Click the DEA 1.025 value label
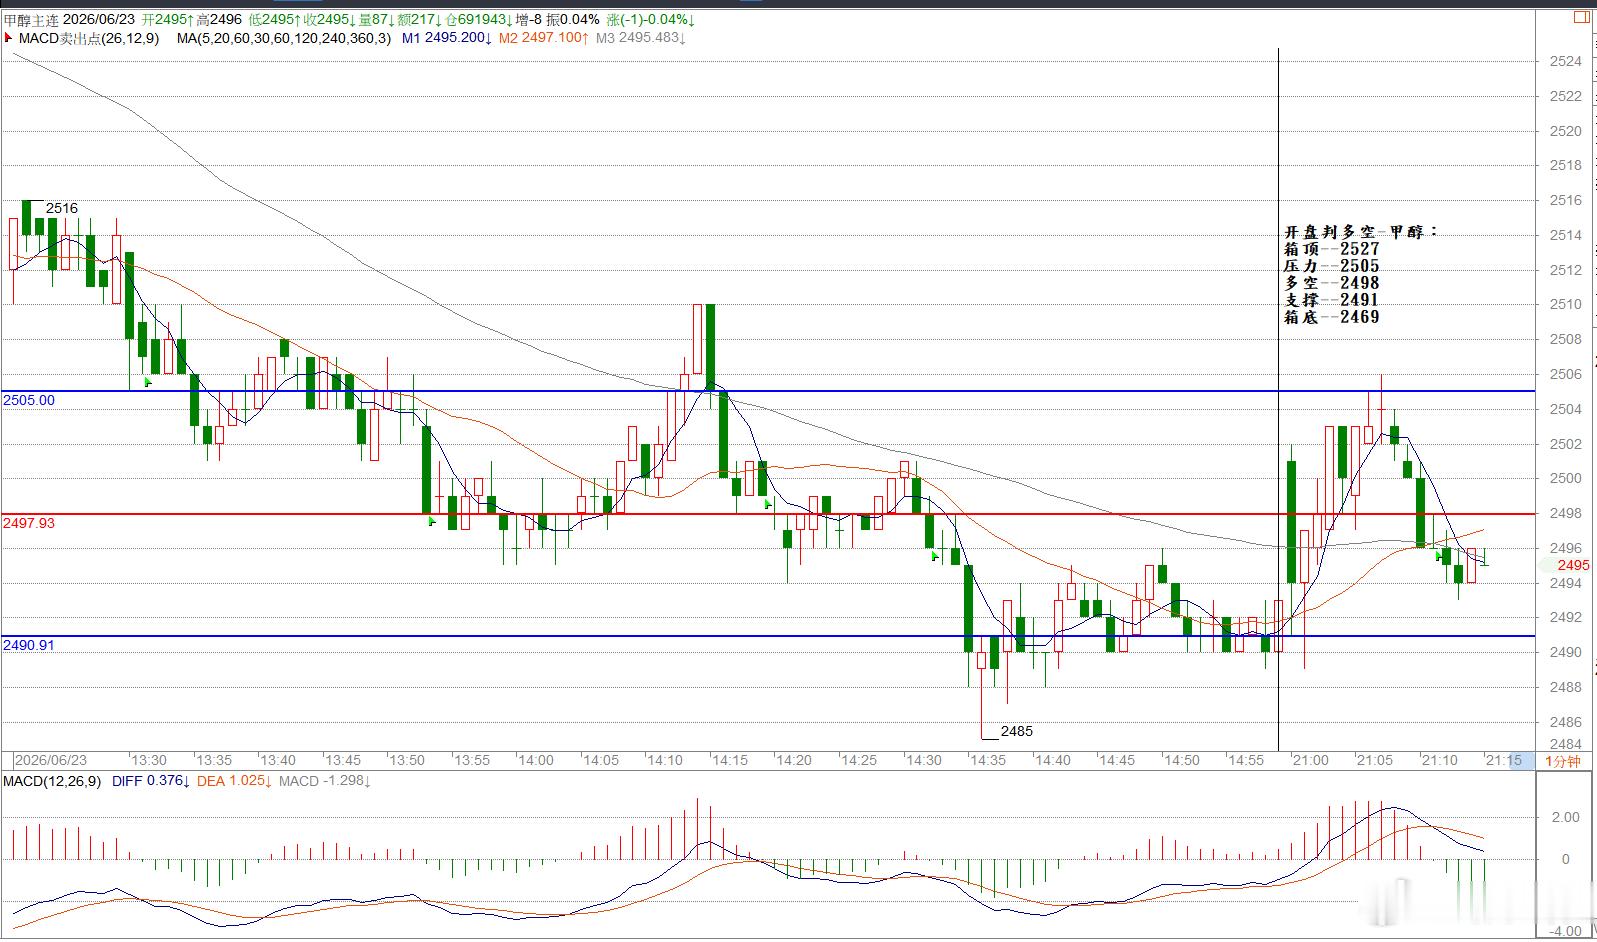Viewport: 1597px width, 942px height. tap(234, 781)
